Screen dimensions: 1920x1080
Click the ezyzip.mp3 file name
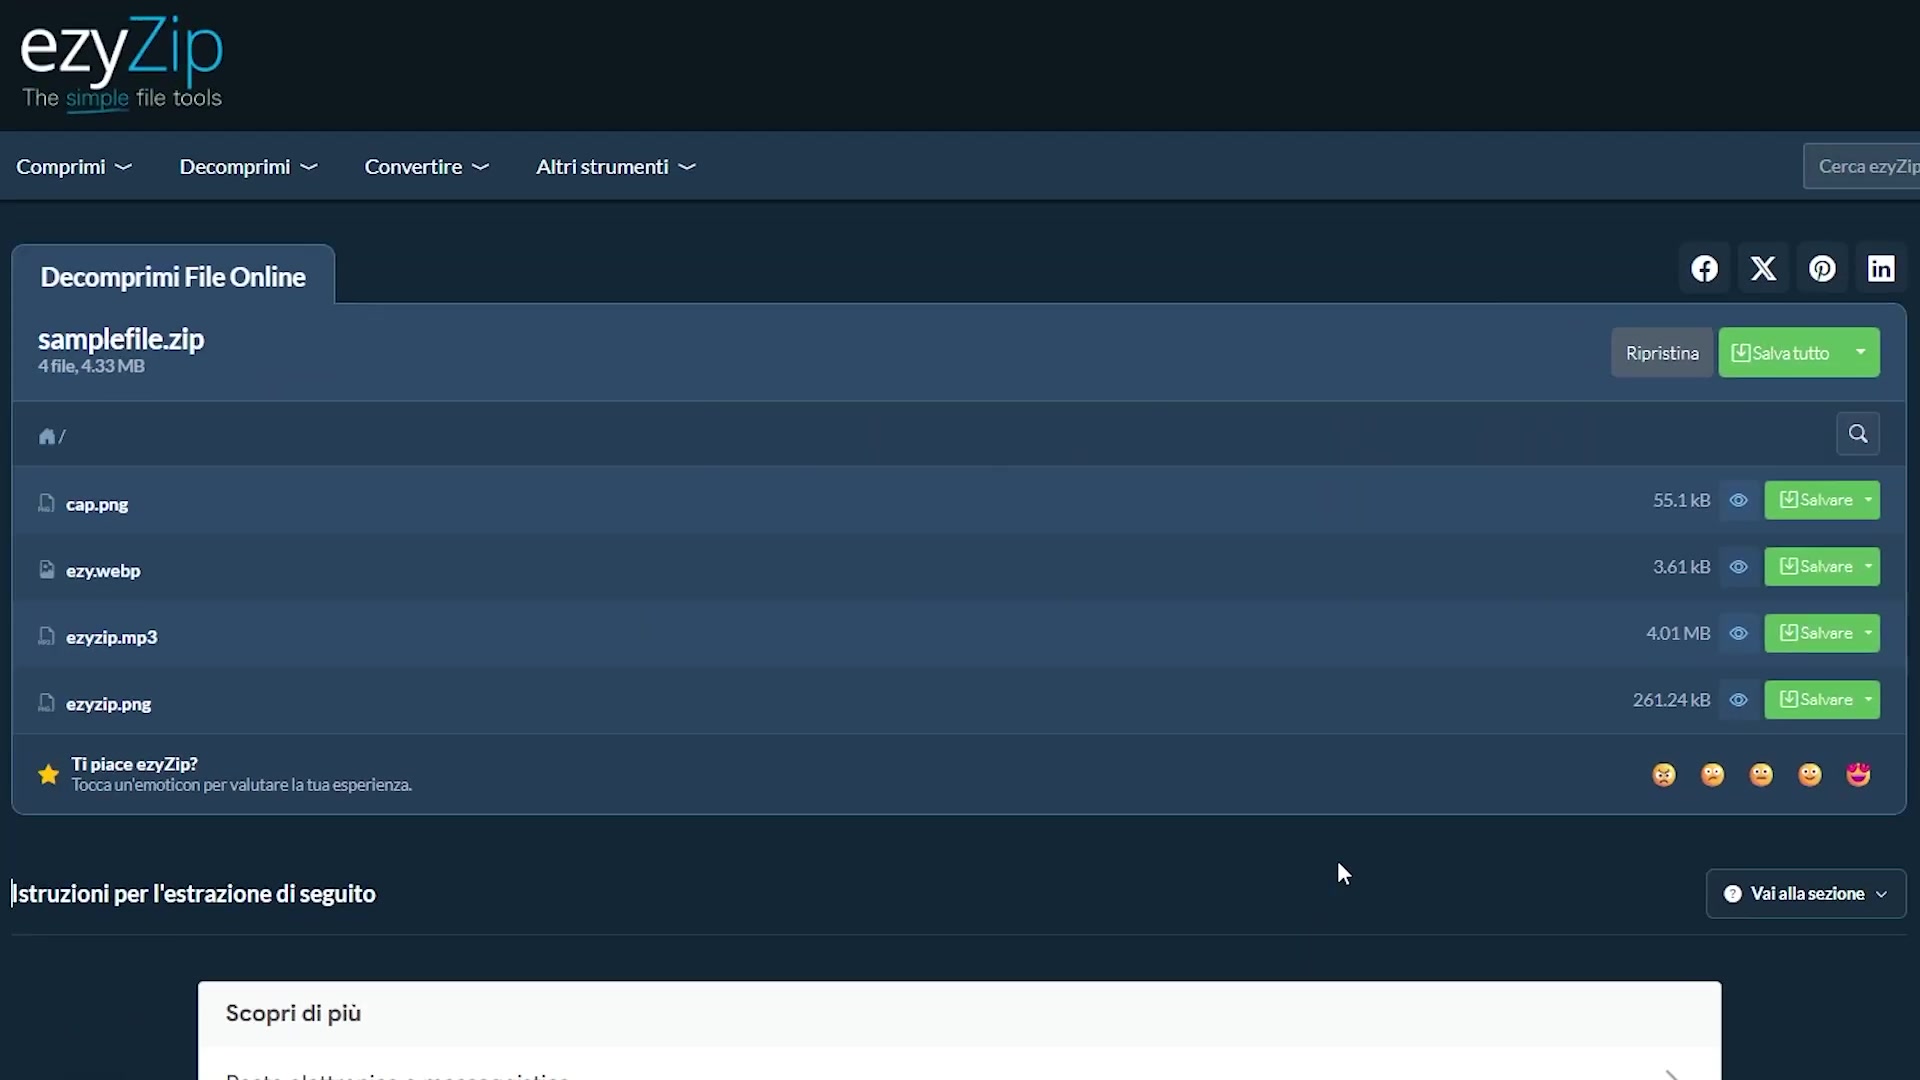click(x=112, y=637)
